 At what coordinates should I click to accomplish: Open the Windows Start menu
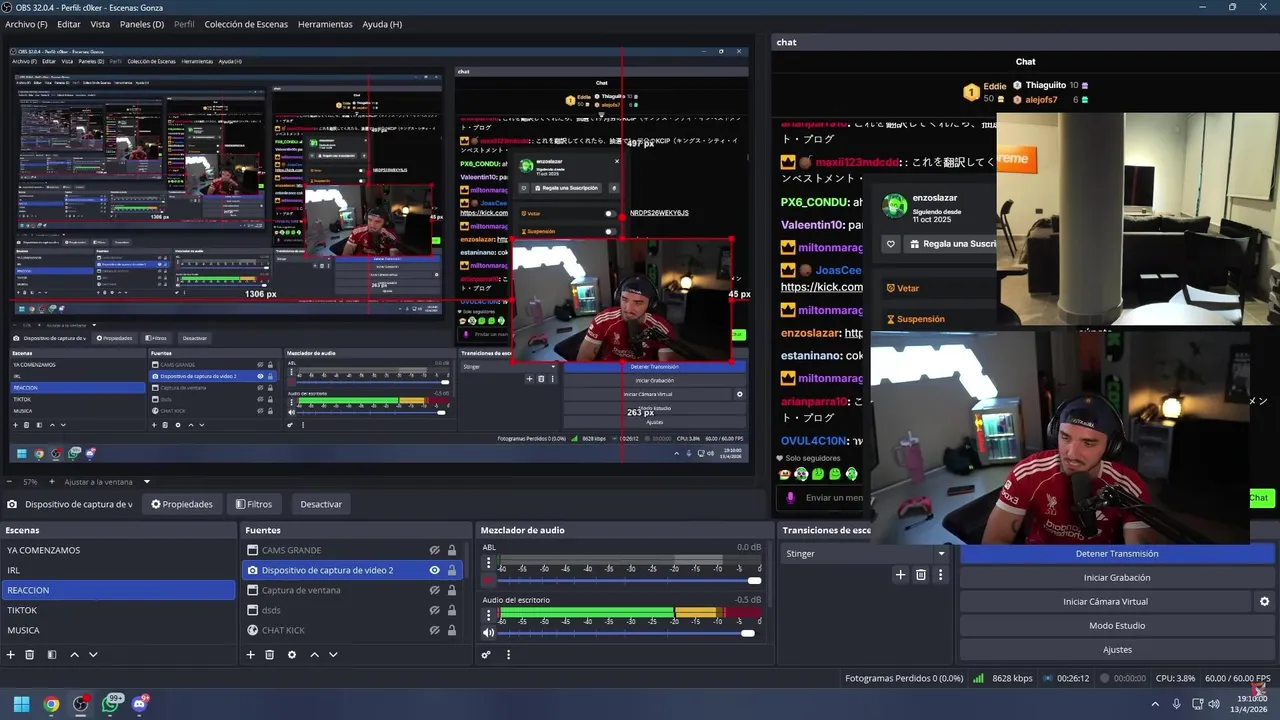pyautogui.click(x=21, y=704)
